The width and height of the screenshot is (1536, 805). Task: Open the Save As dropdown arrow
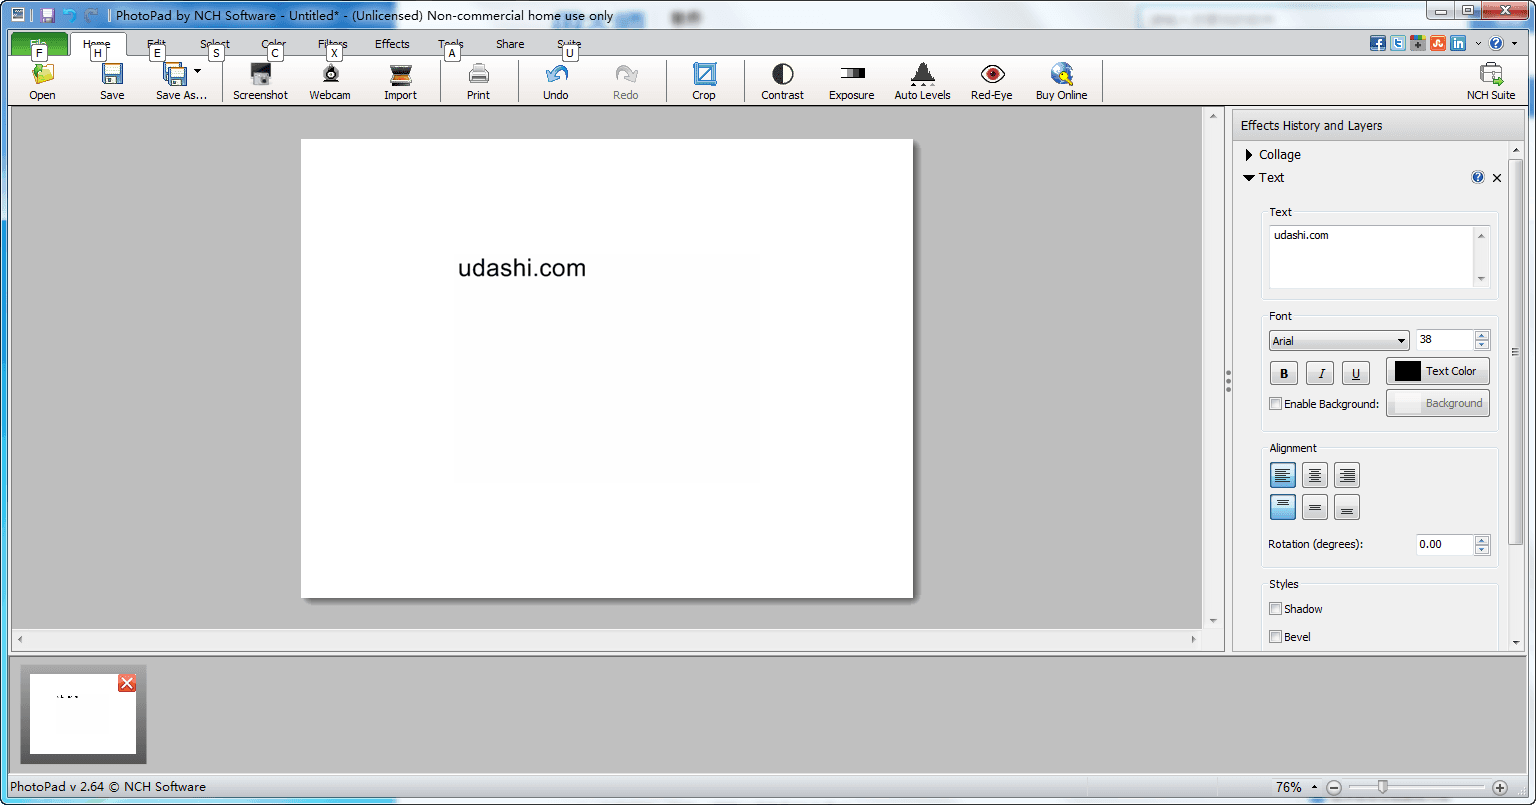point(197,71)
